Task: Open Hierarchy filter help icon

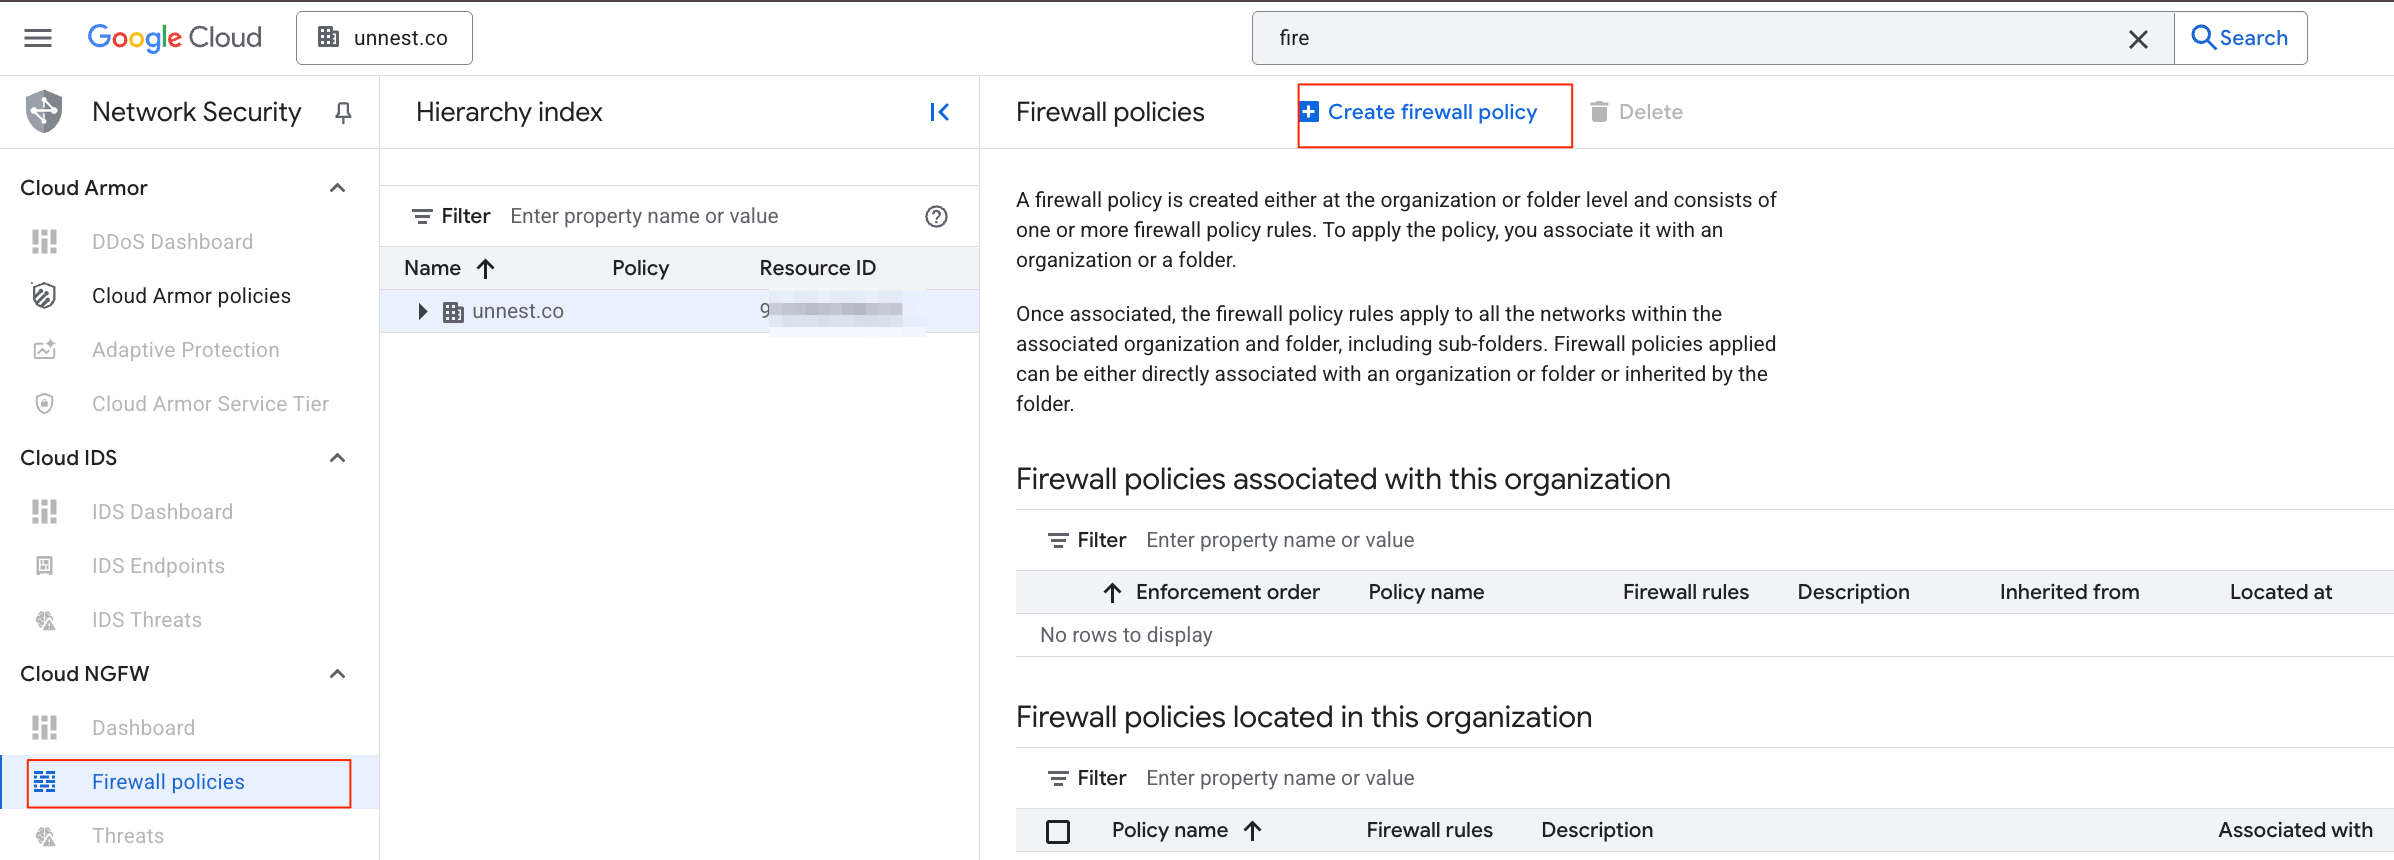Action: pos(936,216)
